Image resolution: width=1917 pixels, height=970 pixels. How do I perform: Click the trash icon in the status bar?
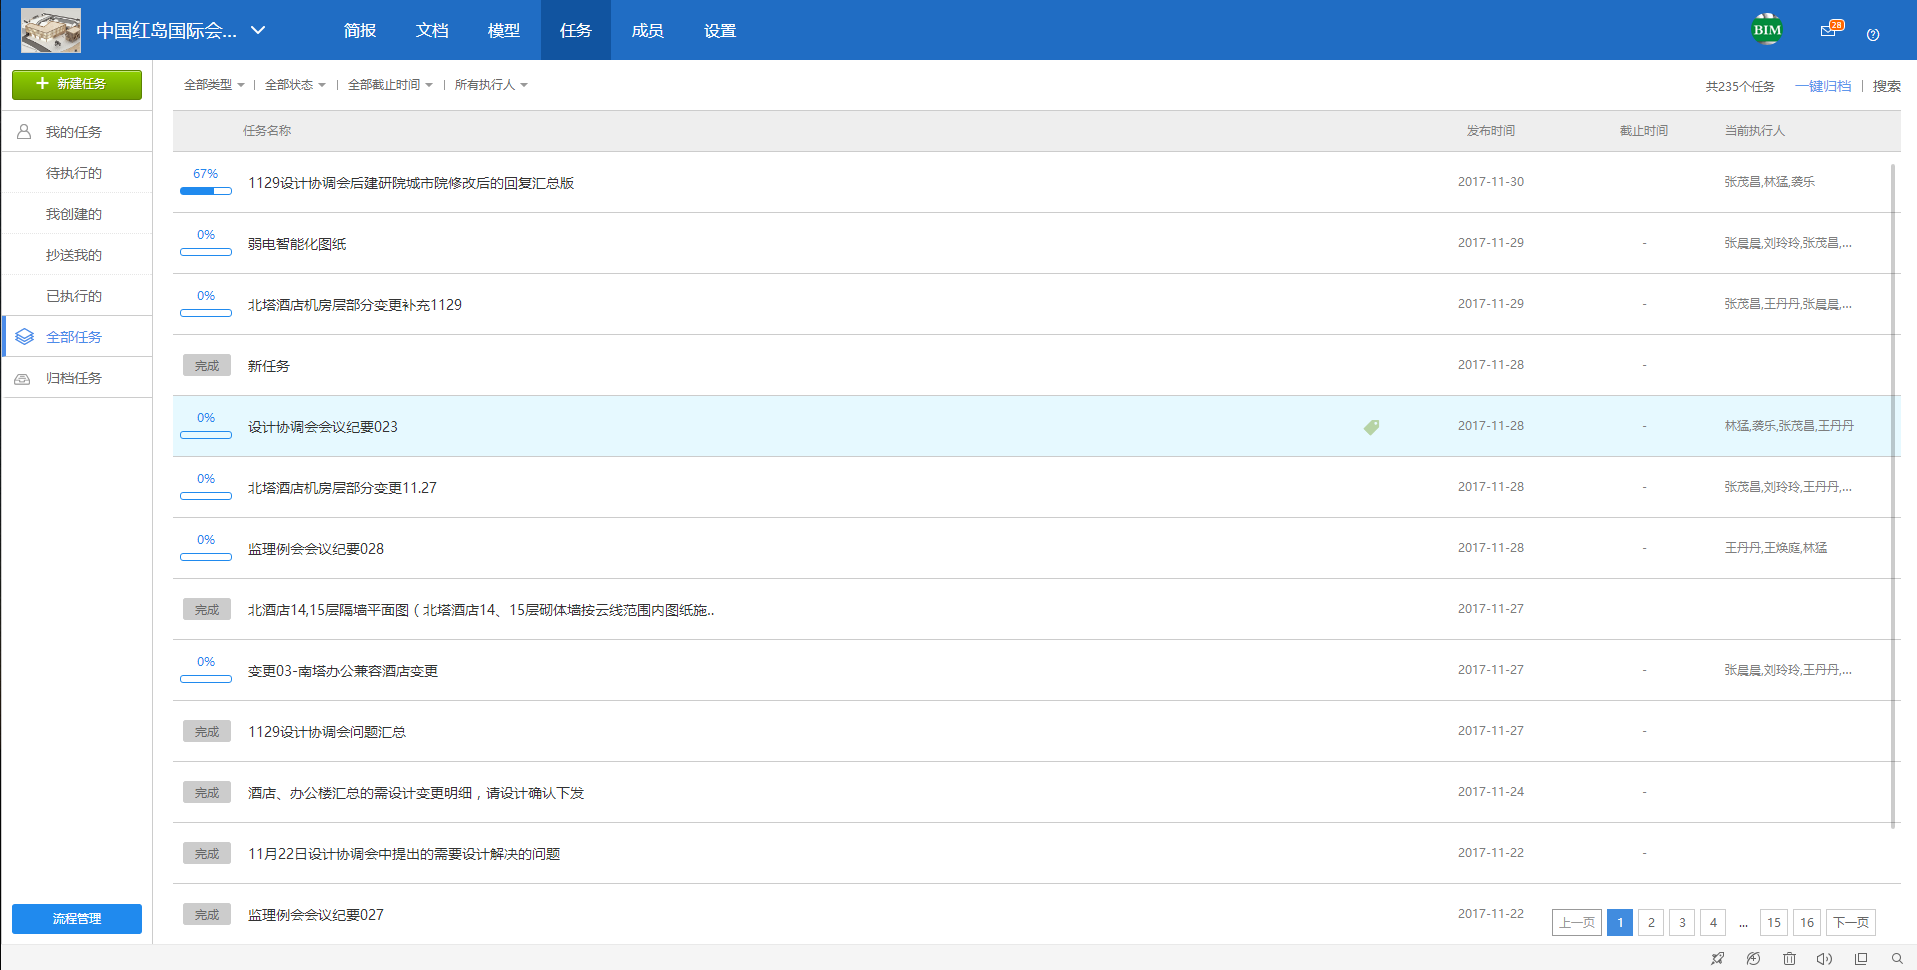point(1789,958)
